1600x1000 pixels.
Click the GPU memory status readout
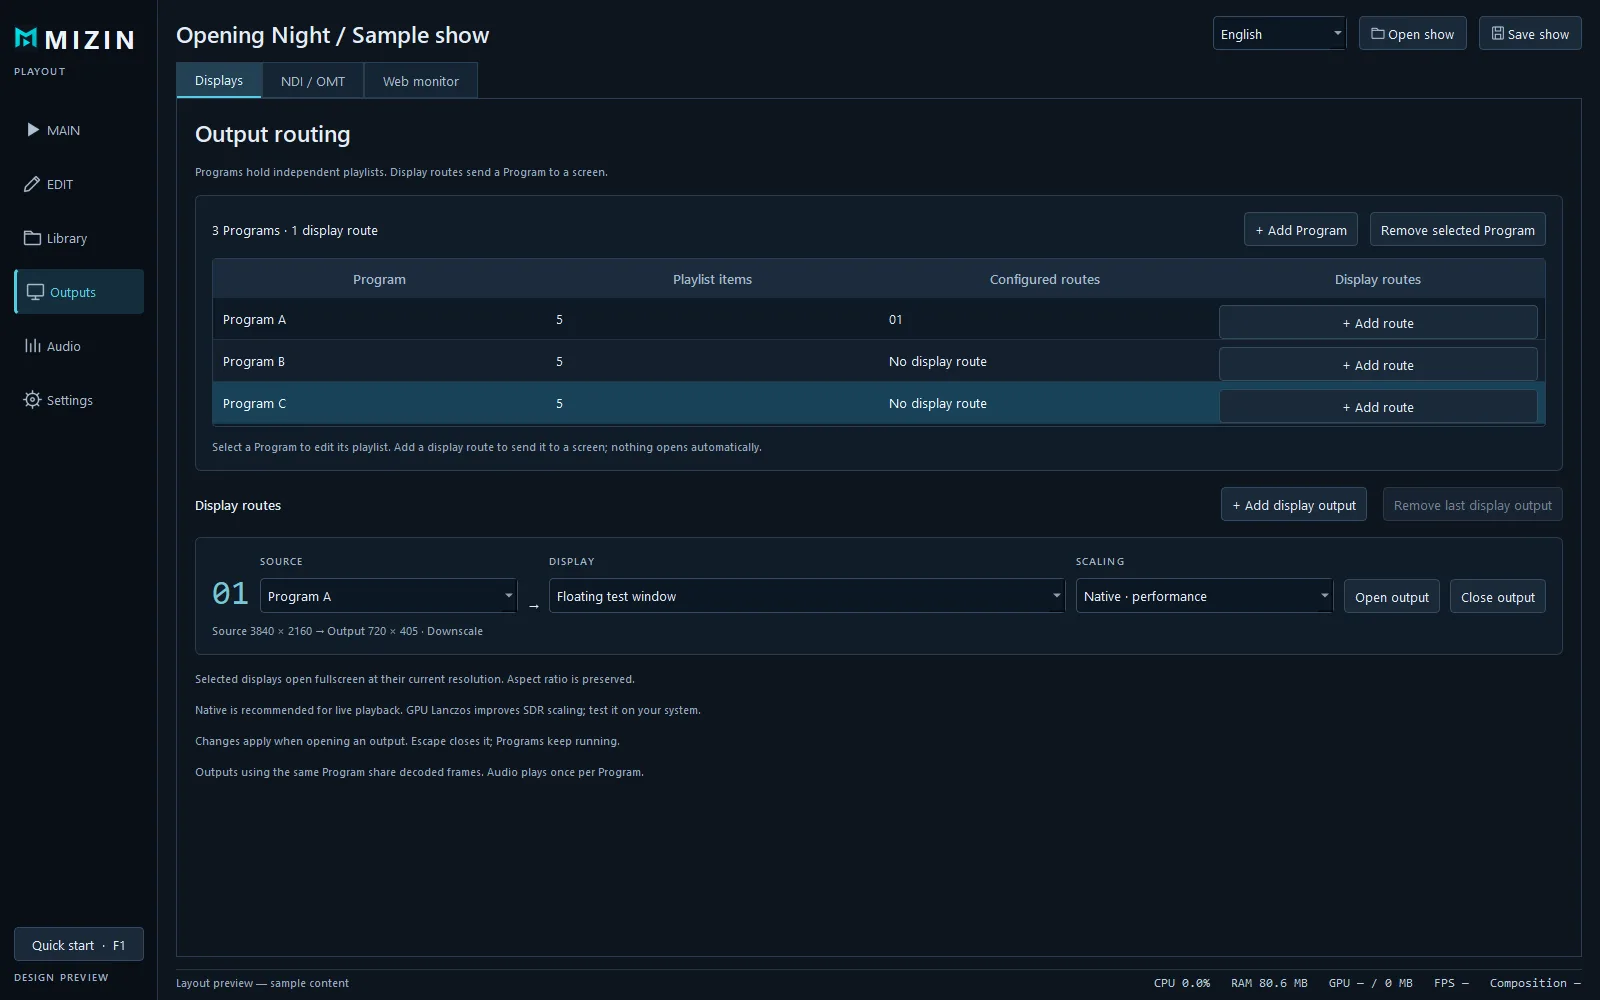coord(1370,983)
